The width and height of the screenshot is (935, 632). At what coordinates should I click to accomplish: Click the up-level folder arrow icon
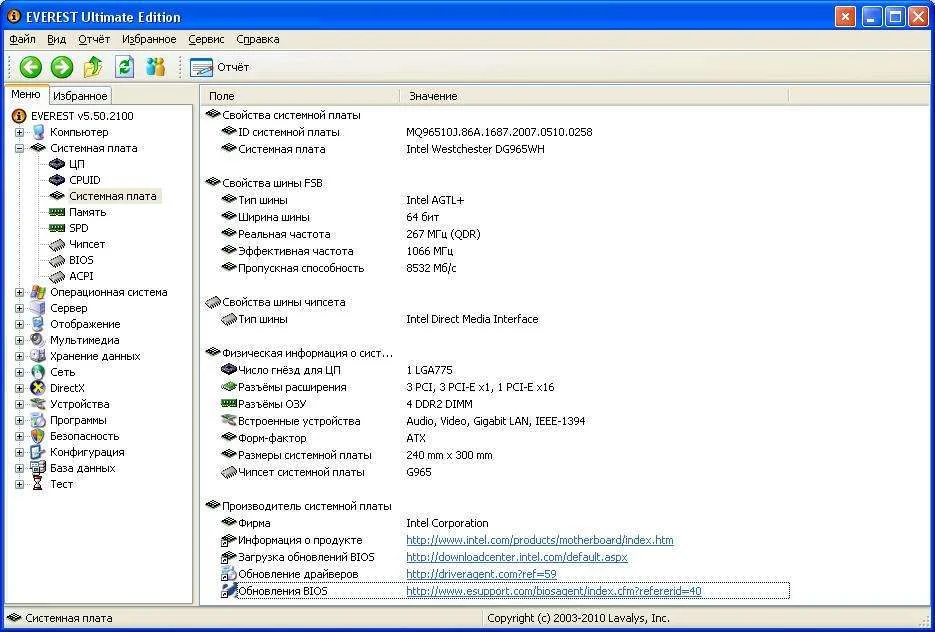(x=93, y=67)
